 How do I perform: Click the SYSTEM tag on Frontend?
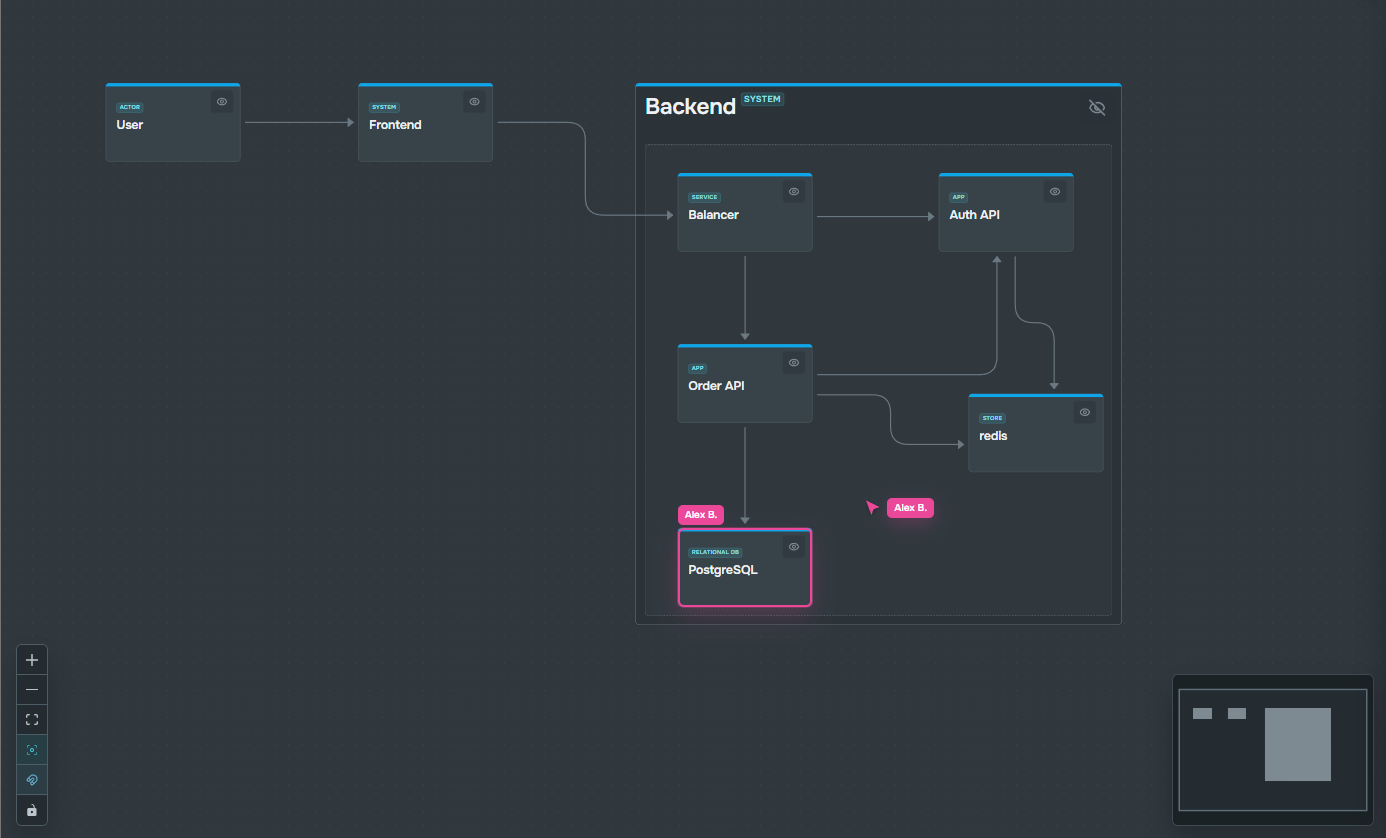click(x=384, y=107)
